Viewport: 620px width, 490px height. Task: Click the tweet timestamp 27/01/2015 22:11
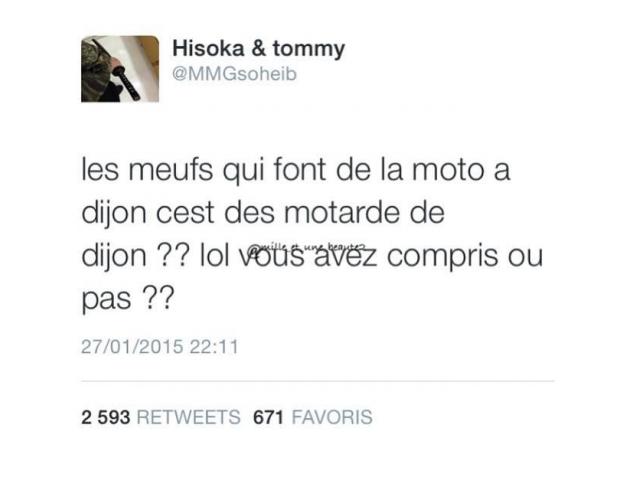160,347
